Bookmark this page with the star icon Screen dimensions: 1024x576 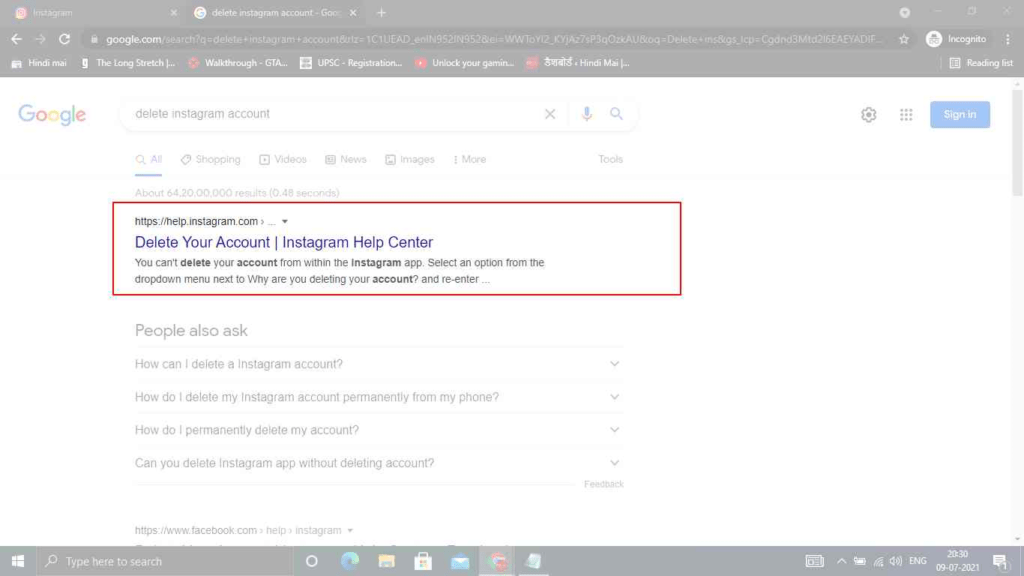click(x=904, y=39)
